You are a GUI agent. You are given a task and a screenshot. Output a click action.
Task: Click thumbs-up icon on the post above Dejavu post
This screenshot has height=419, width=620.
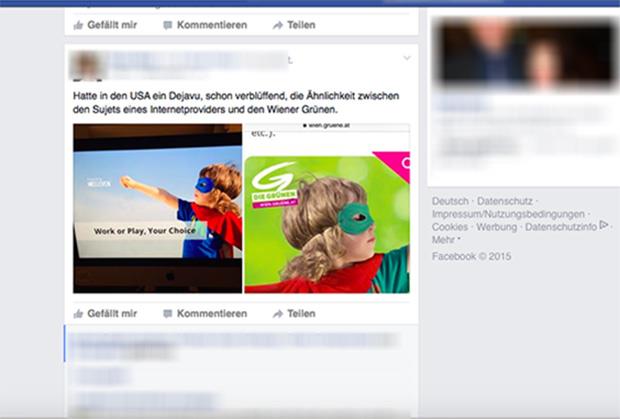pos(78,25)
